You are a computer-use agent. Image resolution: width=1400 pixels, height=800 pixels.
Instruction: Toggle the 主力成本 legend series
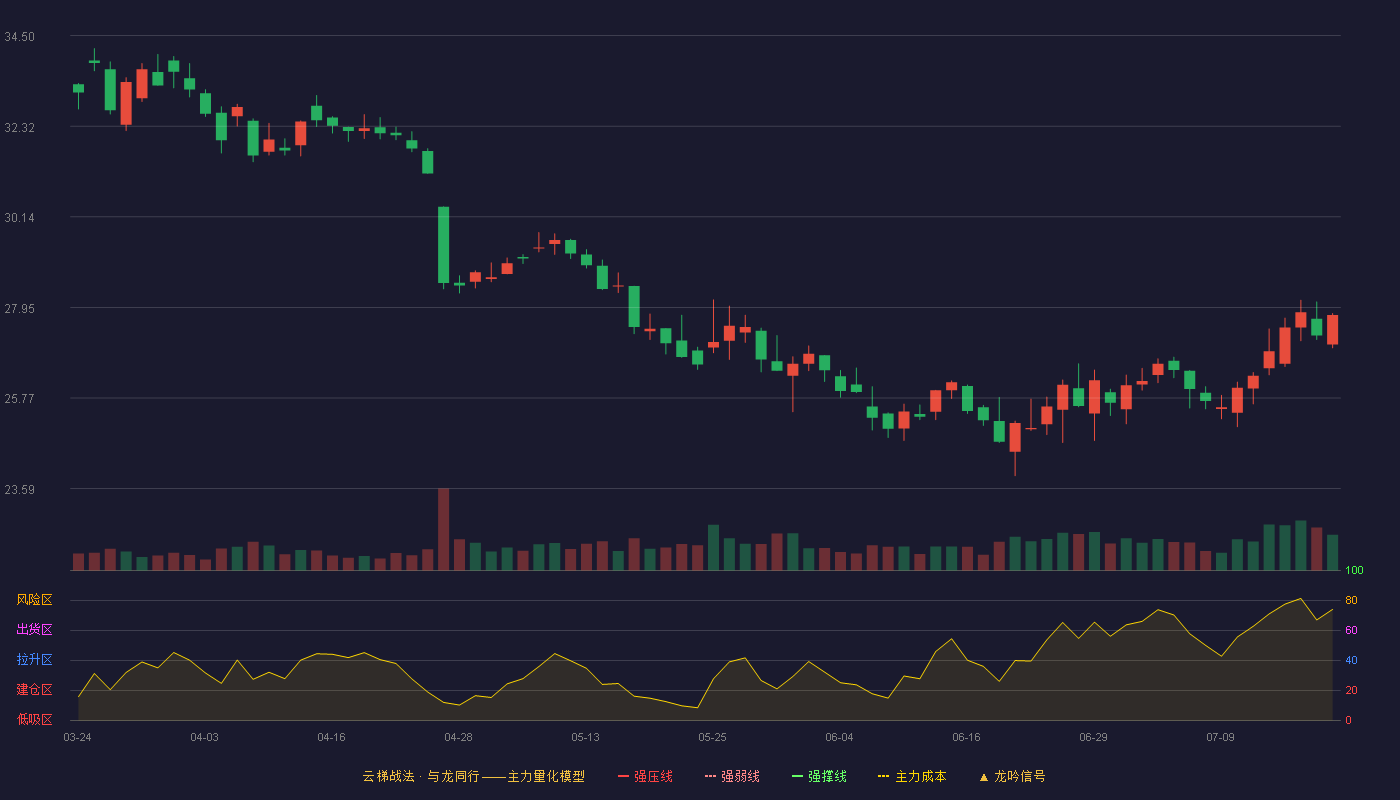click(913, 776)
